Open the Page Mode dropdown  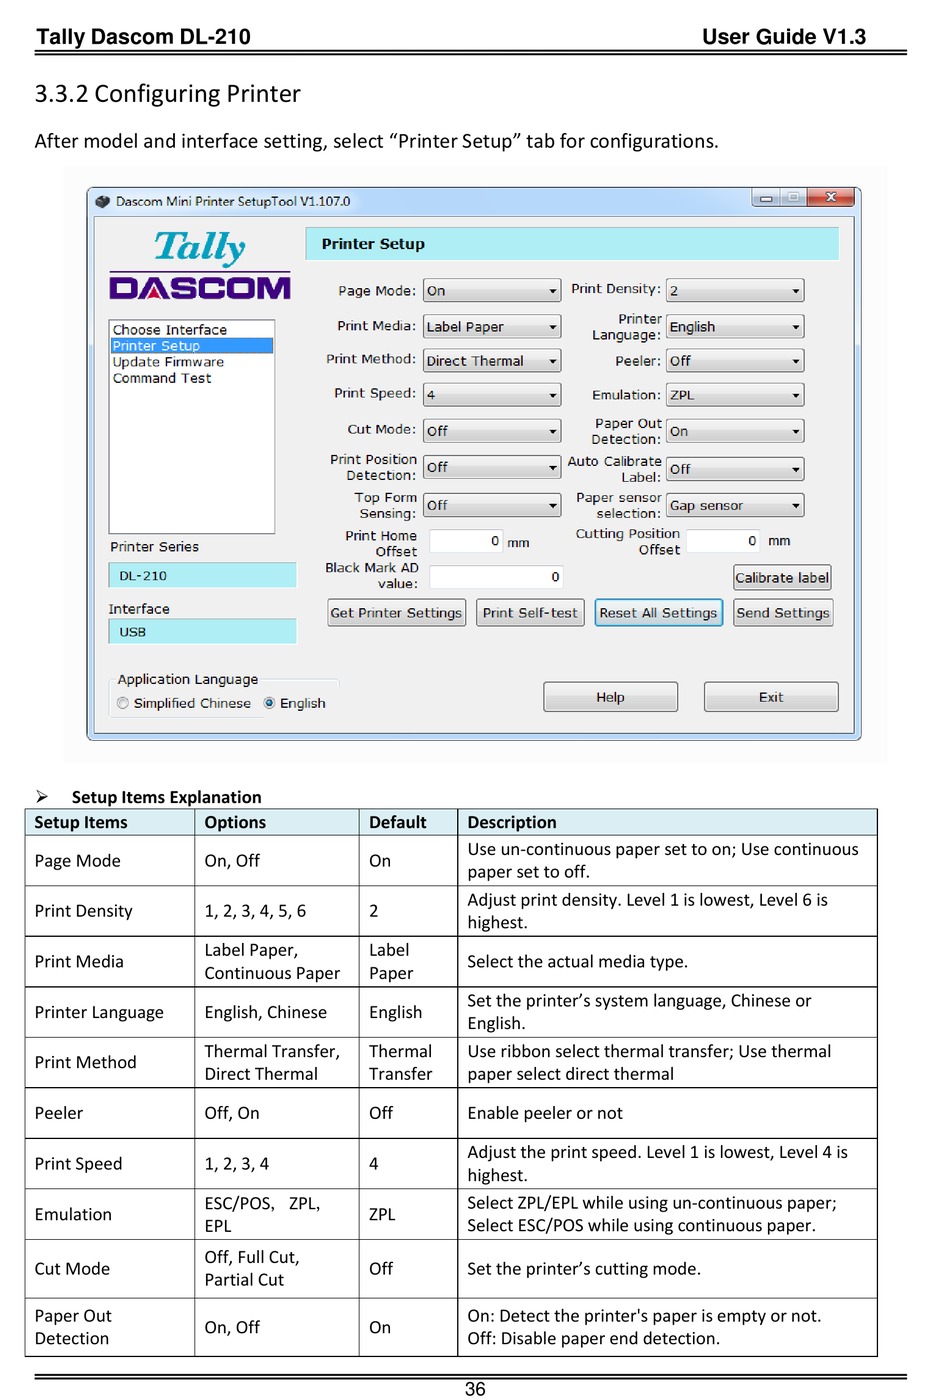(491, 291)
